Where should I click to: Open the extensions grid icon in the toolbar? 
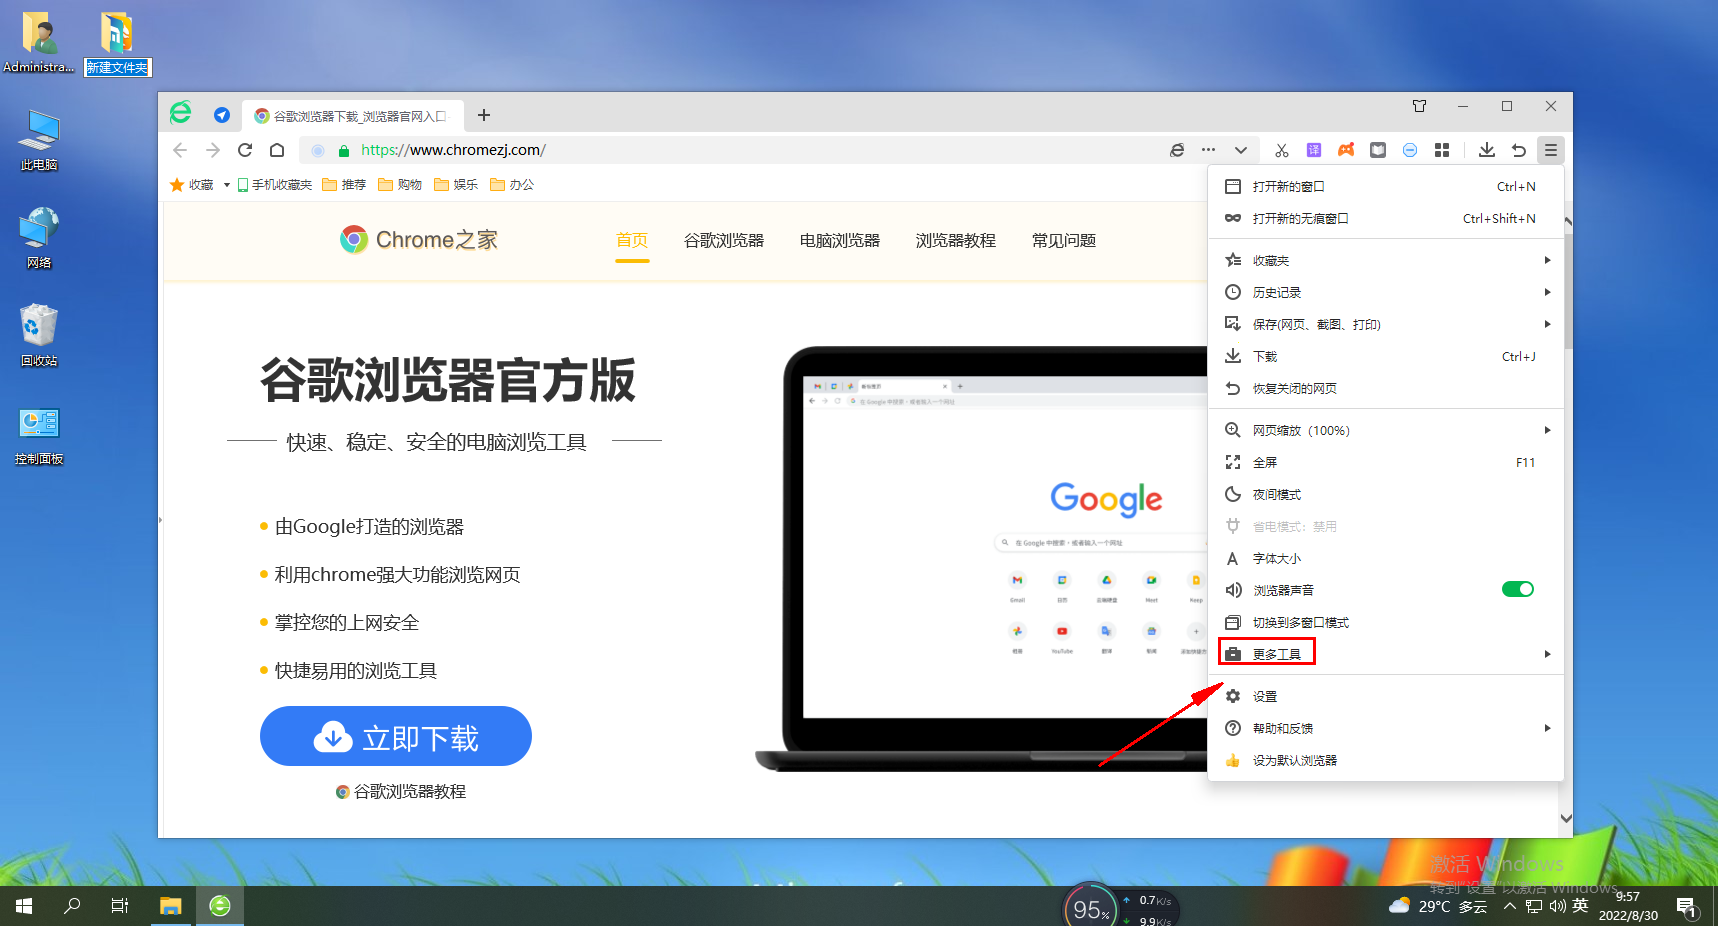click(x=1442, y=150)
